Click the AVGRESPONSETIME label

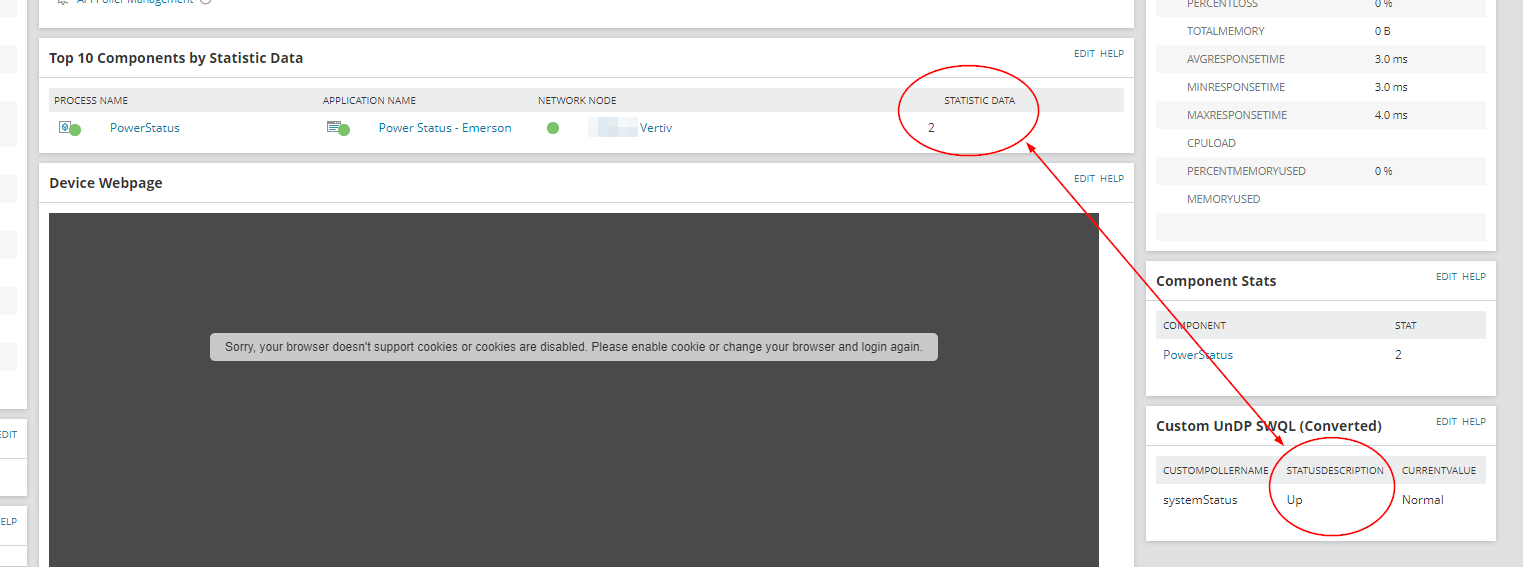pos(1235,60)
